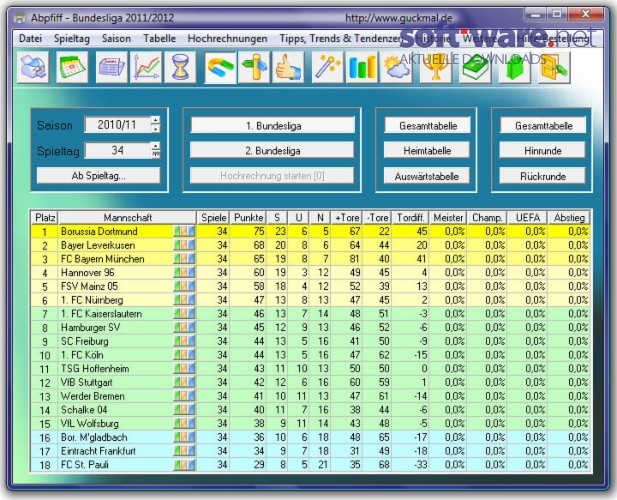This screenshot has height=500, width=617.
Task: Decrease Spieltag with the down arrow
Action: (156, 154)
